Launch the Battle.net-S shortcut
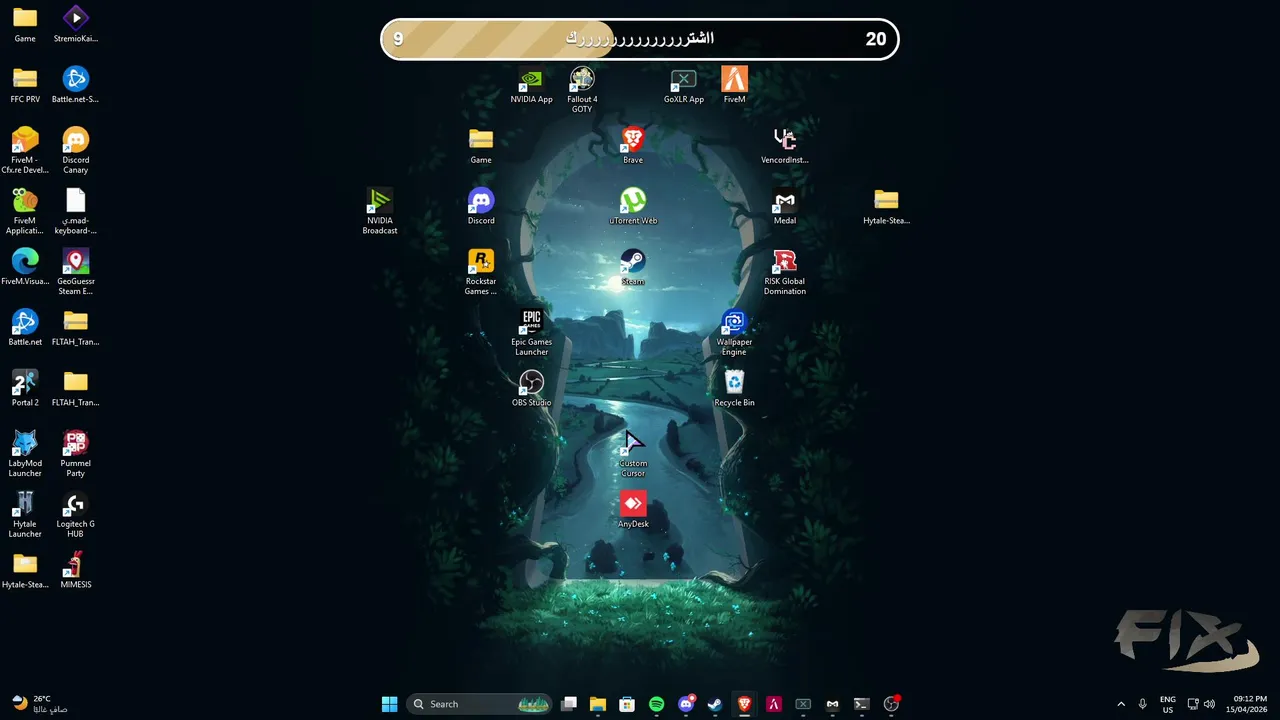 [76, 85]
